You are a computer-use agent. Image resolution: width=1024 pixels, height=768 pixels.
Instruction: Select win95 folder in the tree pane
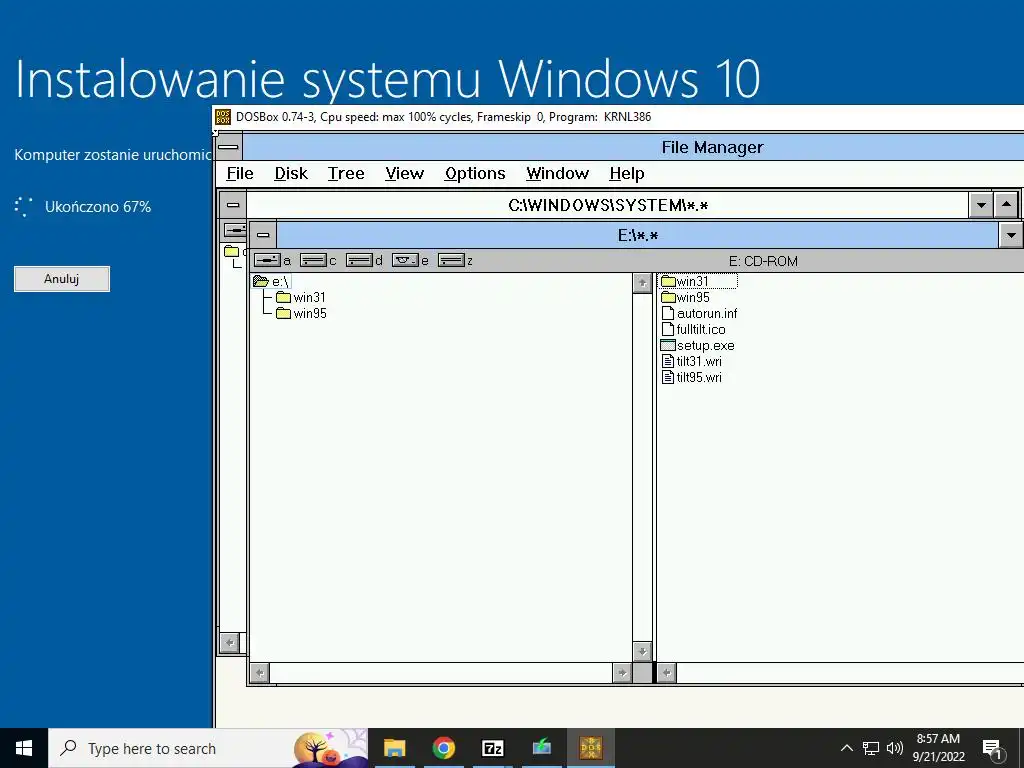point(301,313)
